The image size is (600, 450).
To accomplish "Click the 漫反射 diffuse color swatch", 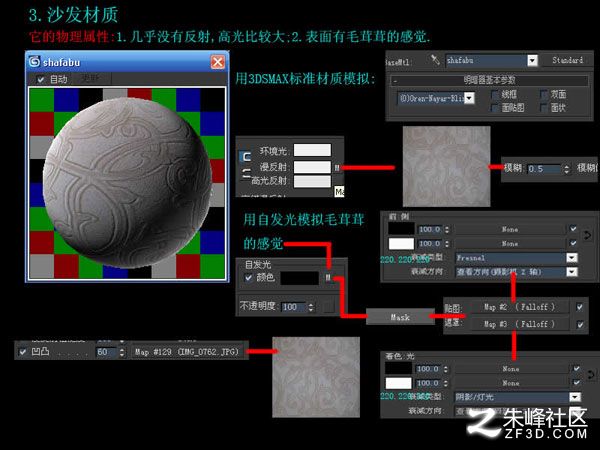I will click(x=312, y=167).
